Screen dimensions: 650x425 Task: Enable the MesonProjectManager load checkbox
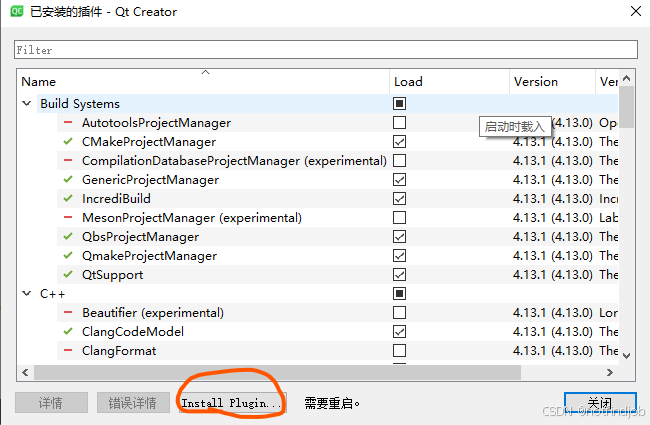(399, 218)
